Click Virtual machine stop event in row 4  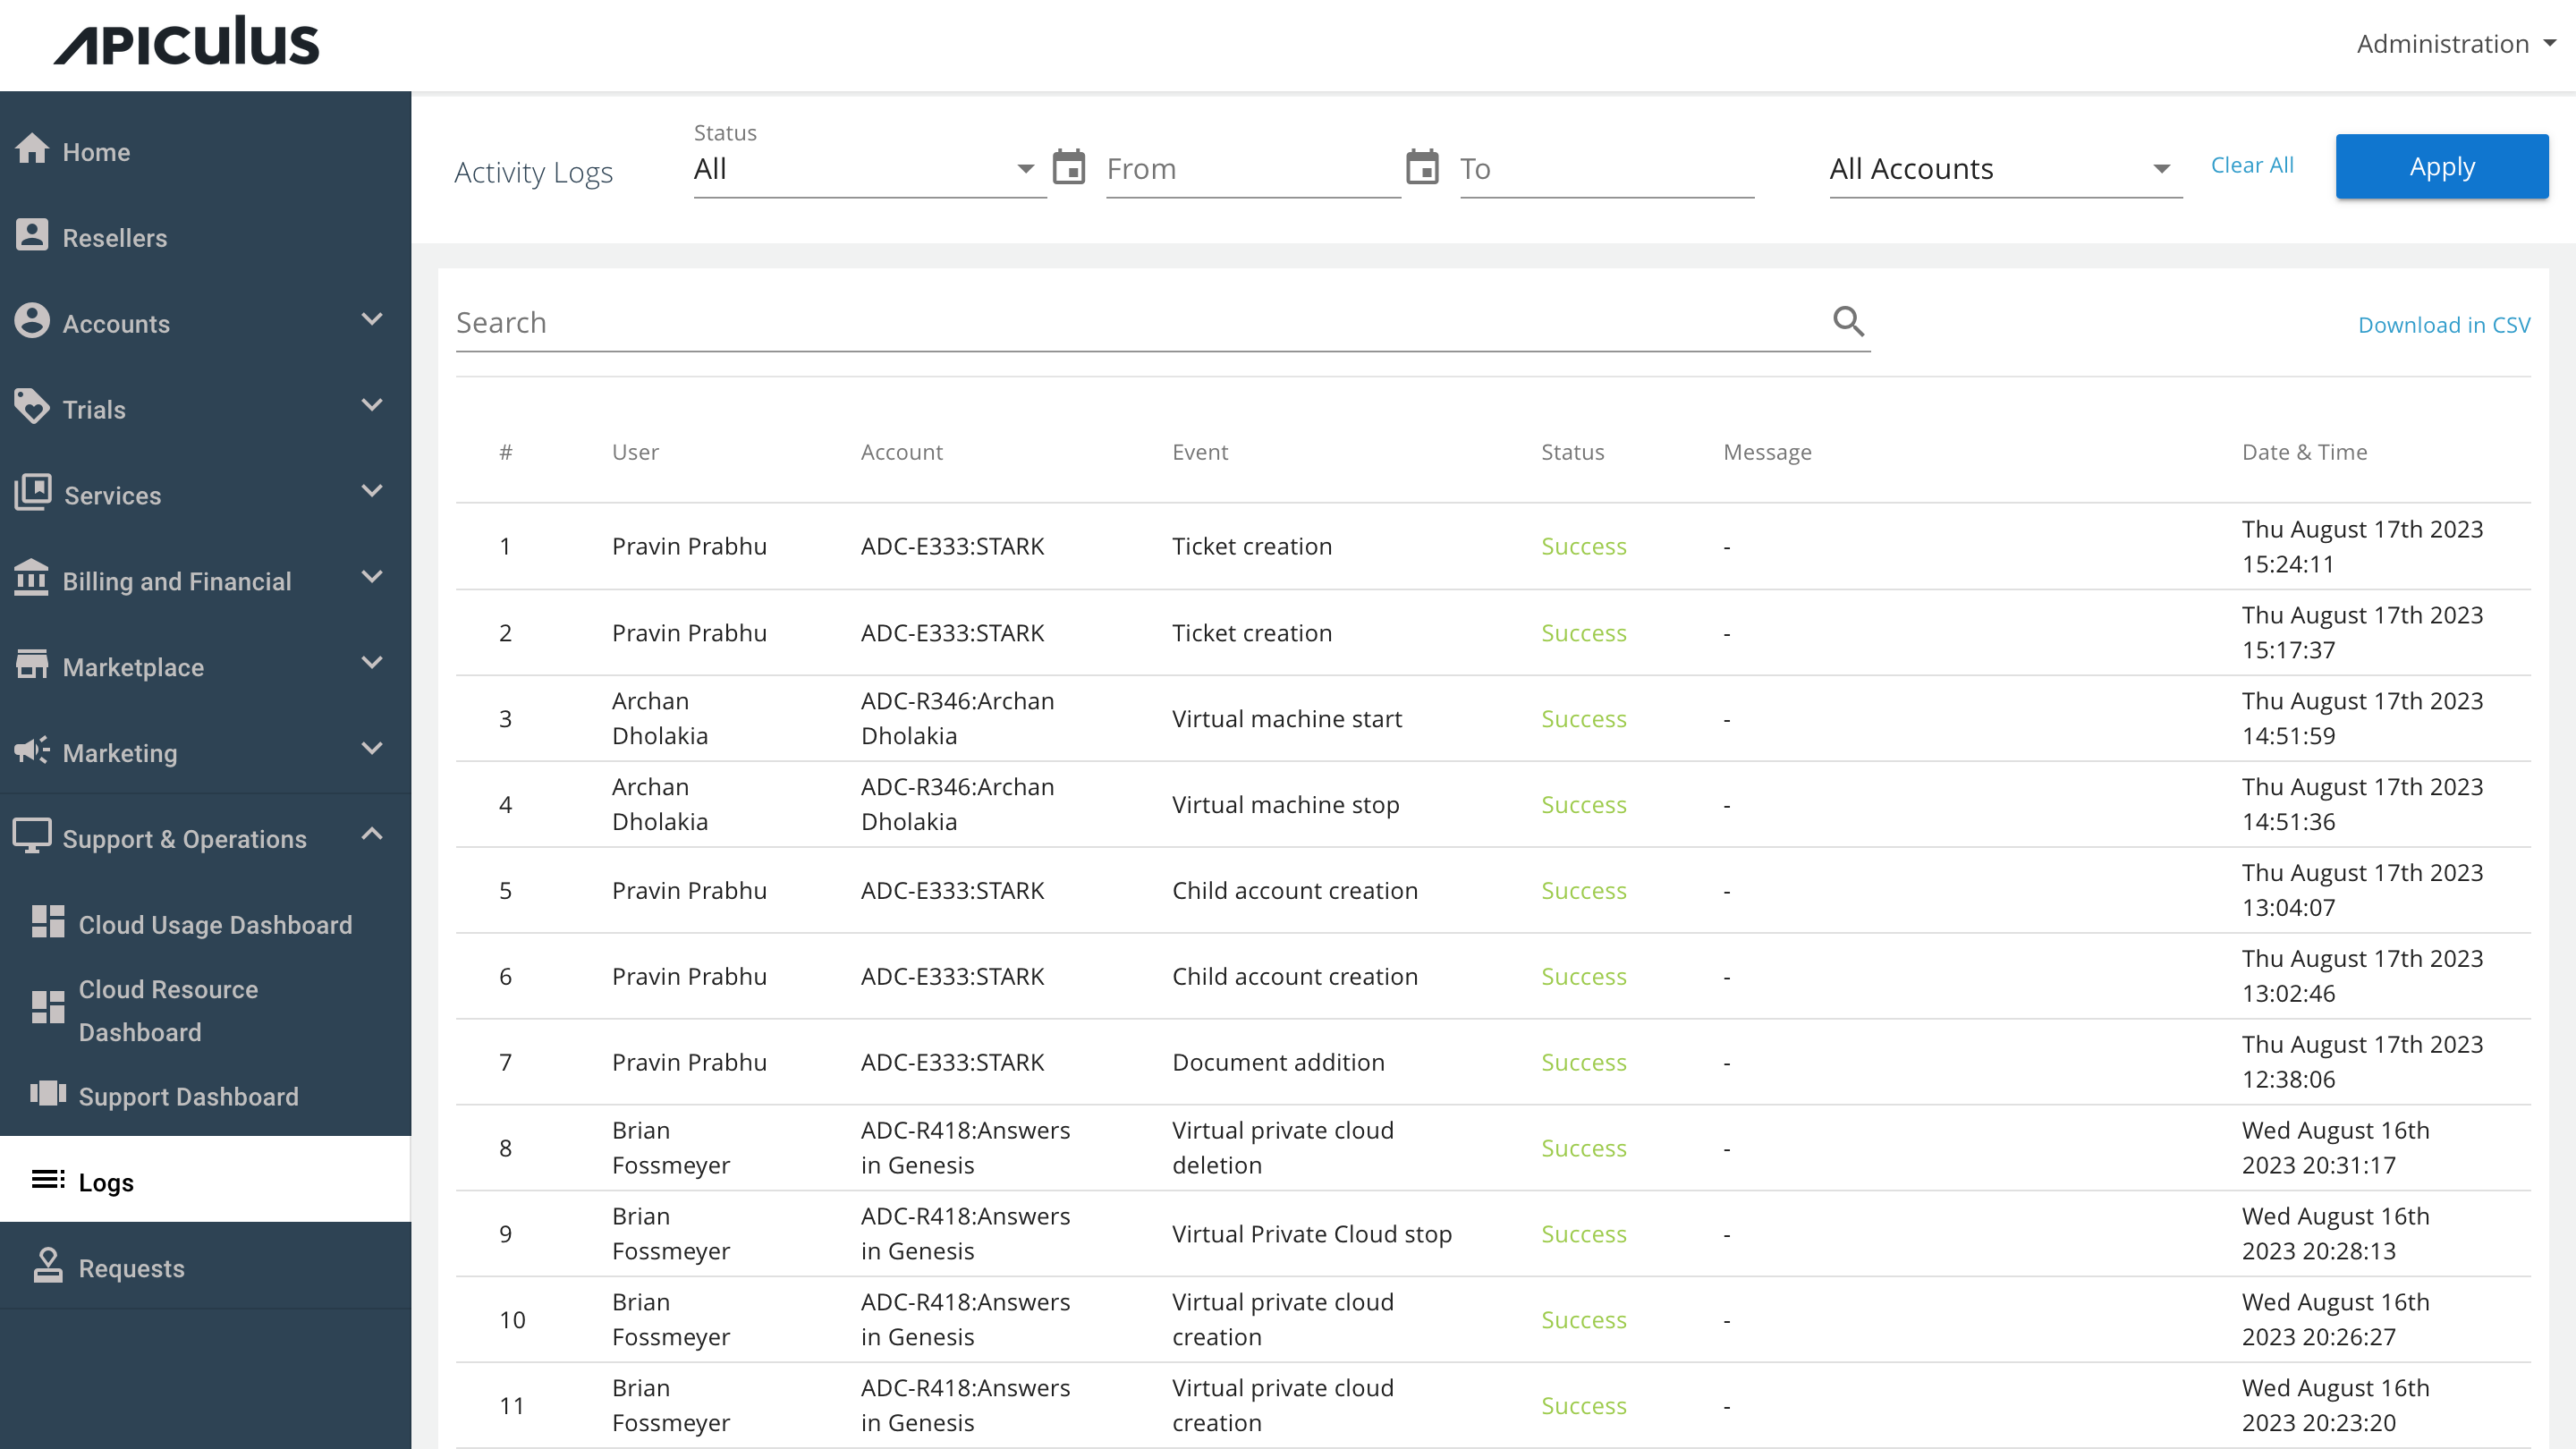pyautogui.click(x=1286, y=804)
